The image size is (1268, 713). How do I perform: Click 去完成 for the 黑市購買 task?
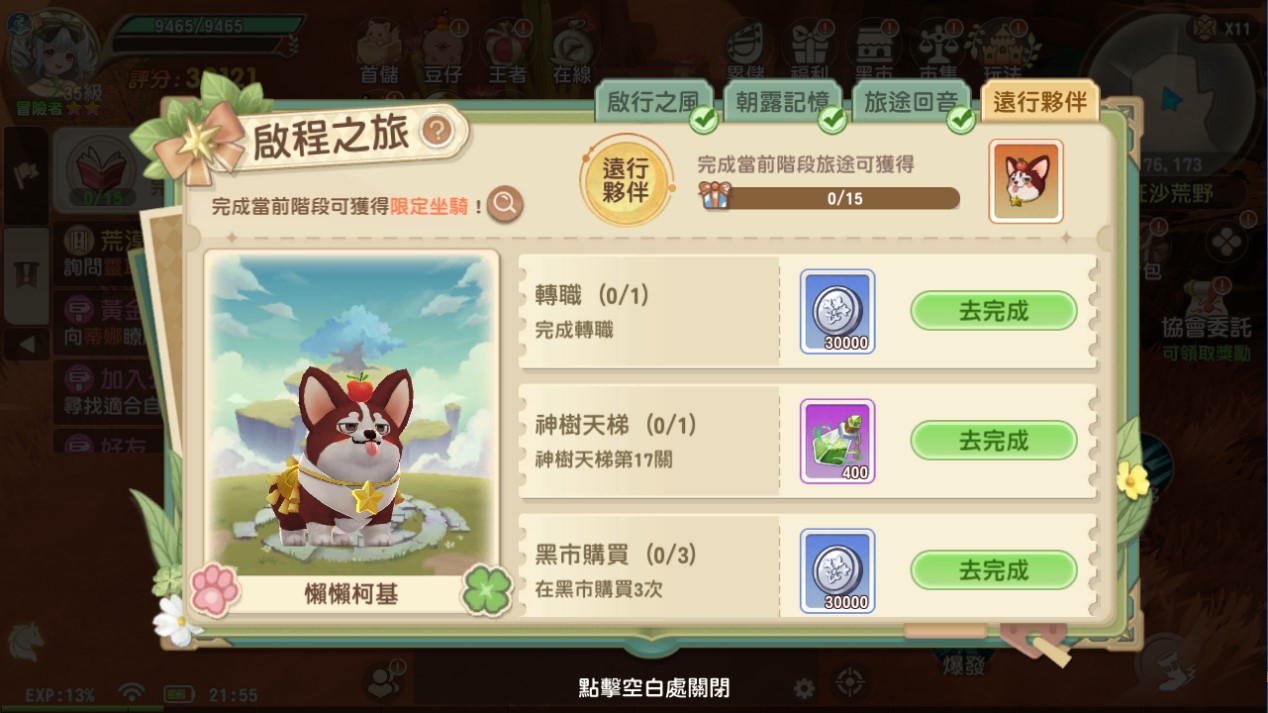tap(993, 570)
